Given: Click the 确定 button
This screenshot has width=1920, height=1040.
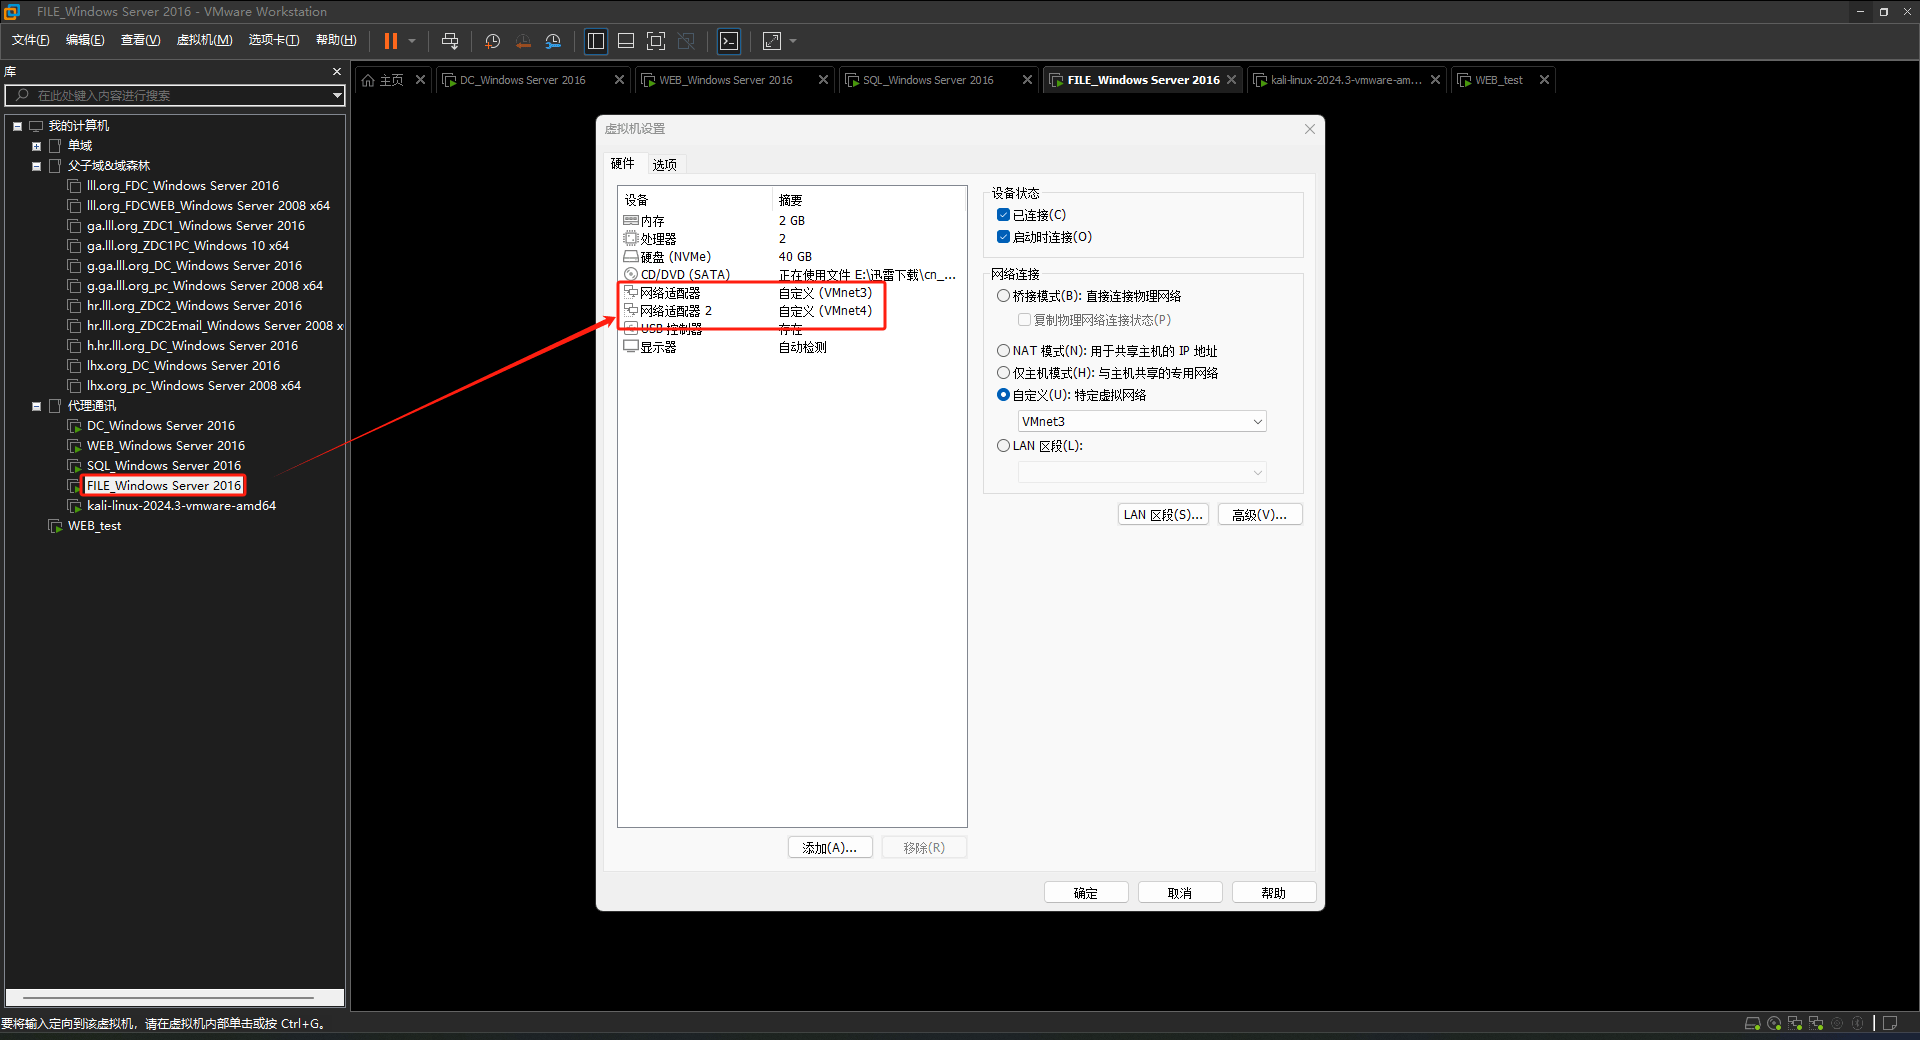Looking at the screenshot, I should click(1086, 893).
